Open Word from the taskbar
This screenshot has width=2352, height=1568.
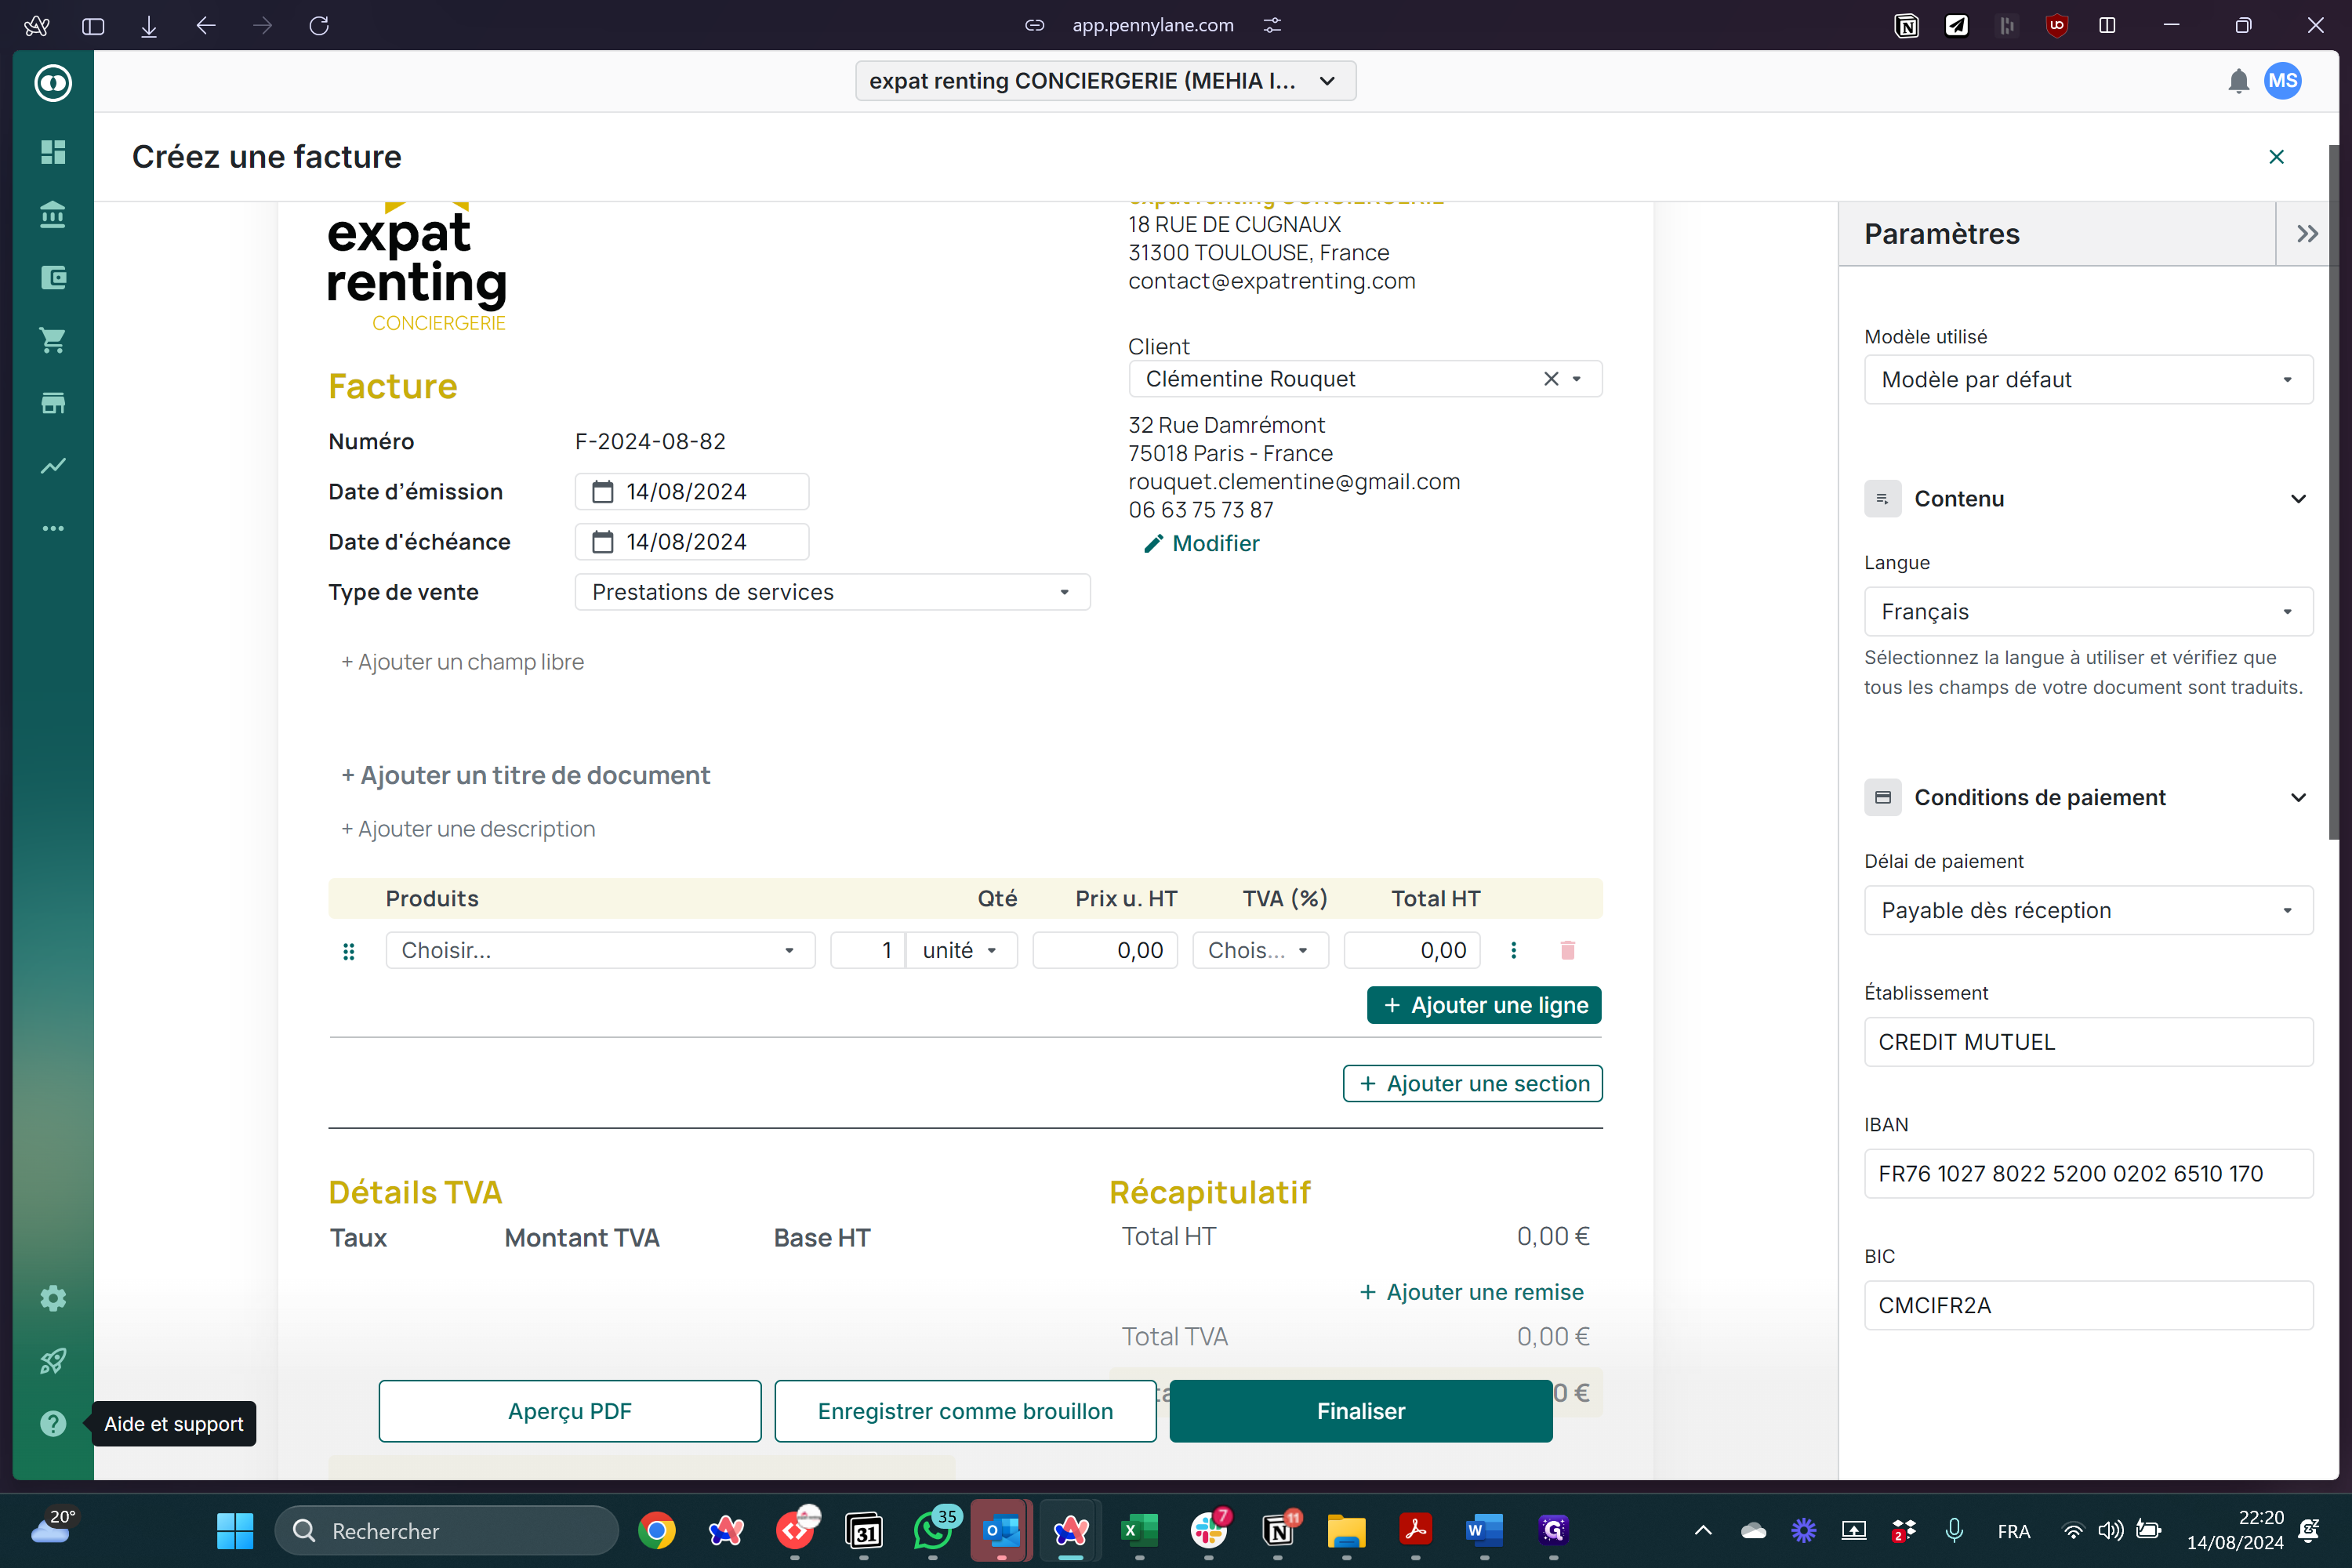[x=1484, y=1531]
